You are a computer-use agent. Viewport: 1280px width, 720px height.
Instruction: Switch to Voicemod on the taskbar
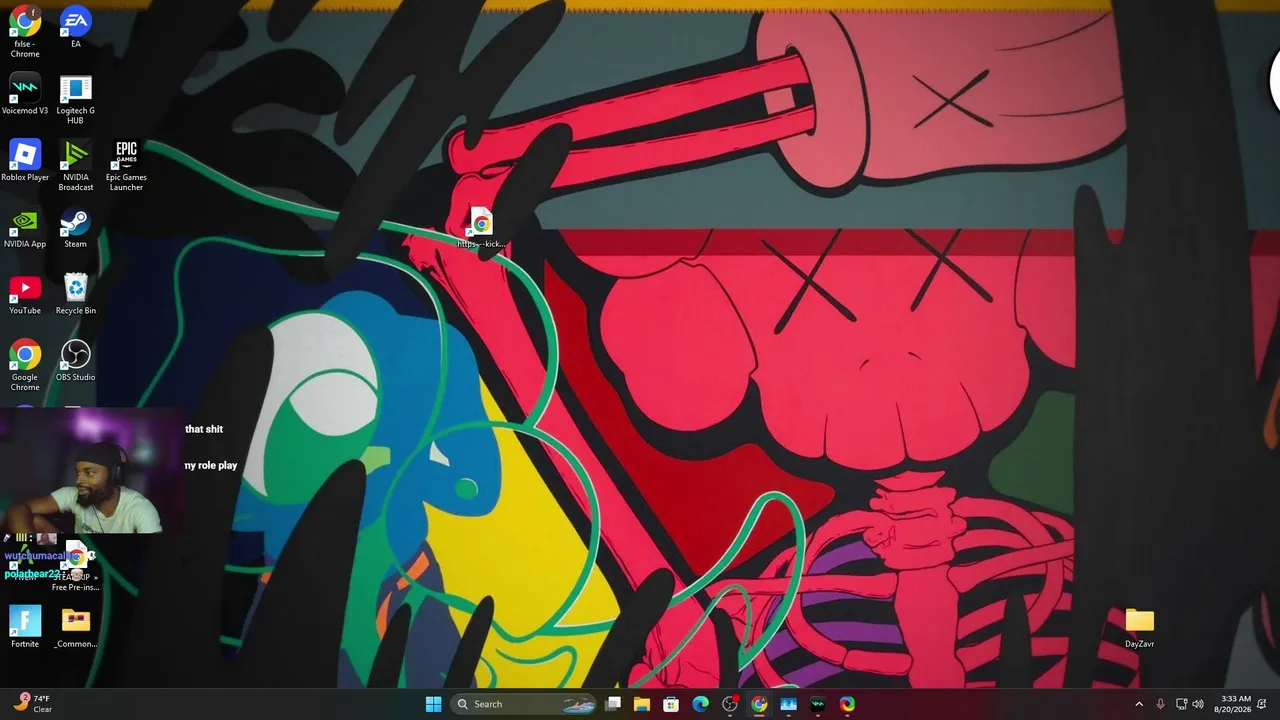pos(818,704)
